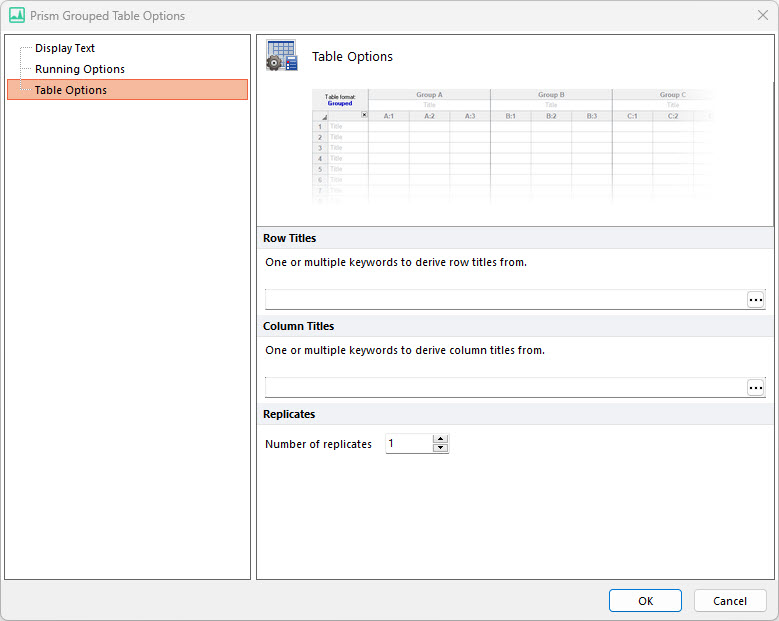Increase the number of replicates
Viewport: 779px width, 621px height.
[440, 439]
